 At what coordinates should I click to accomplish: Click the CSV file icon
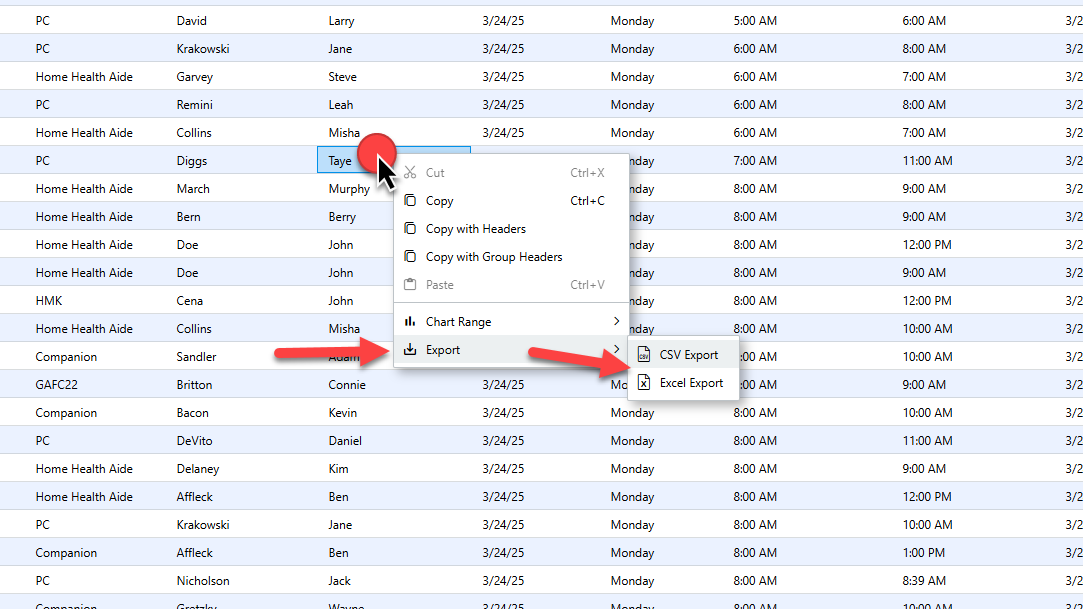click(645, 355)
